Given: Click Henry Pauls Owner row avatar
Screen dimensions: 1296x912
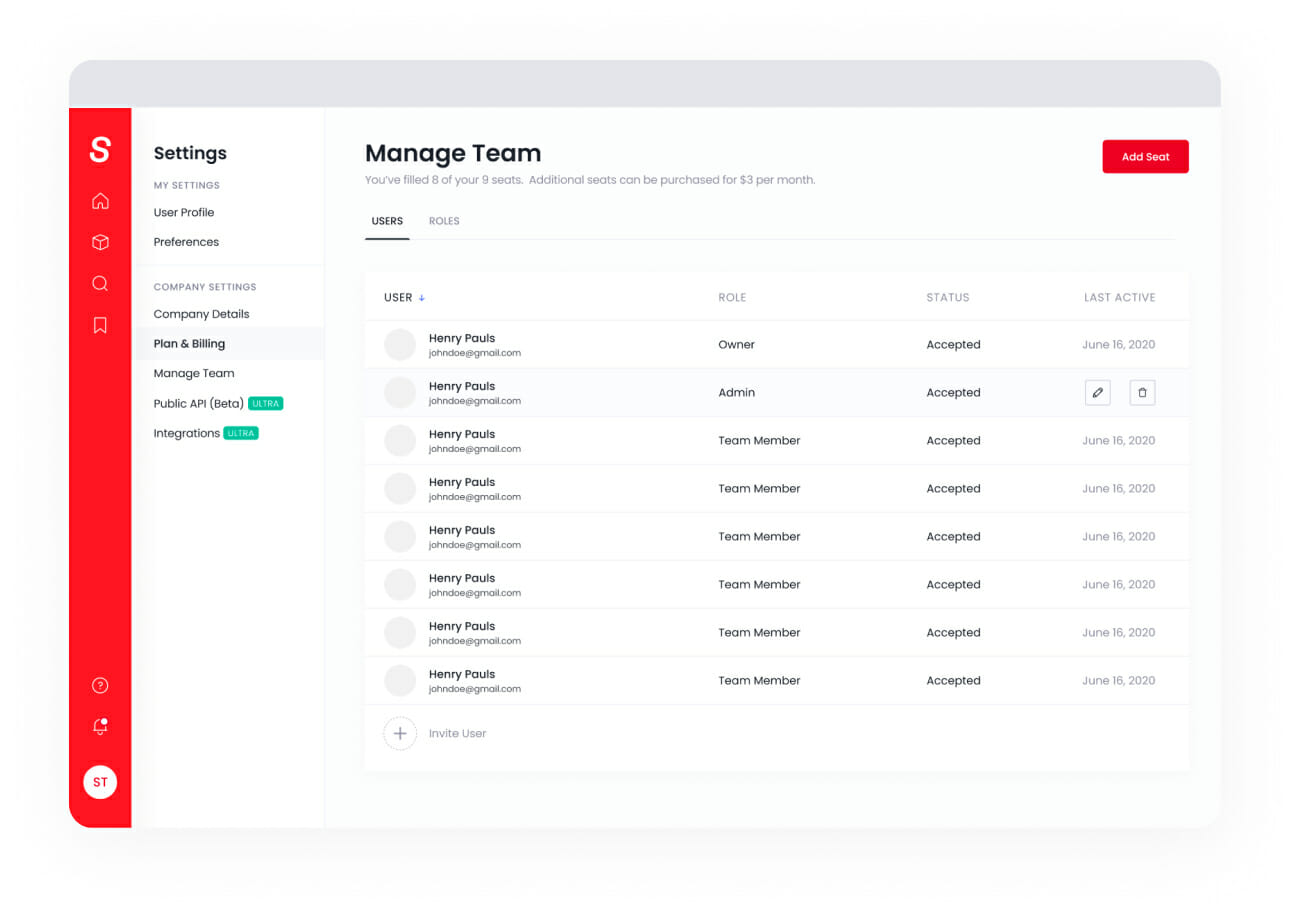Looking at the screenshot, I should [x=399, y=344].
